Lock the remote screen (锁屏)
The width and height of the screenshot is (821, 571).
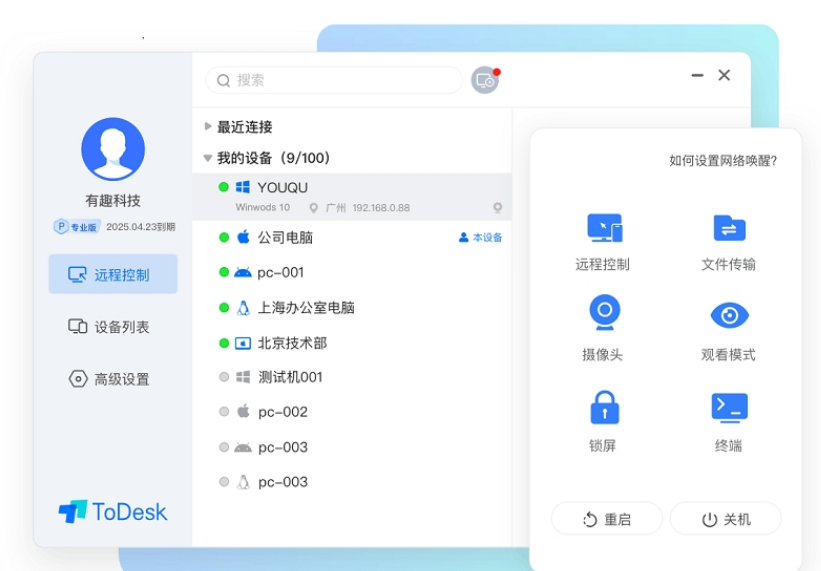pyautogui.click(x=604, y=407)
